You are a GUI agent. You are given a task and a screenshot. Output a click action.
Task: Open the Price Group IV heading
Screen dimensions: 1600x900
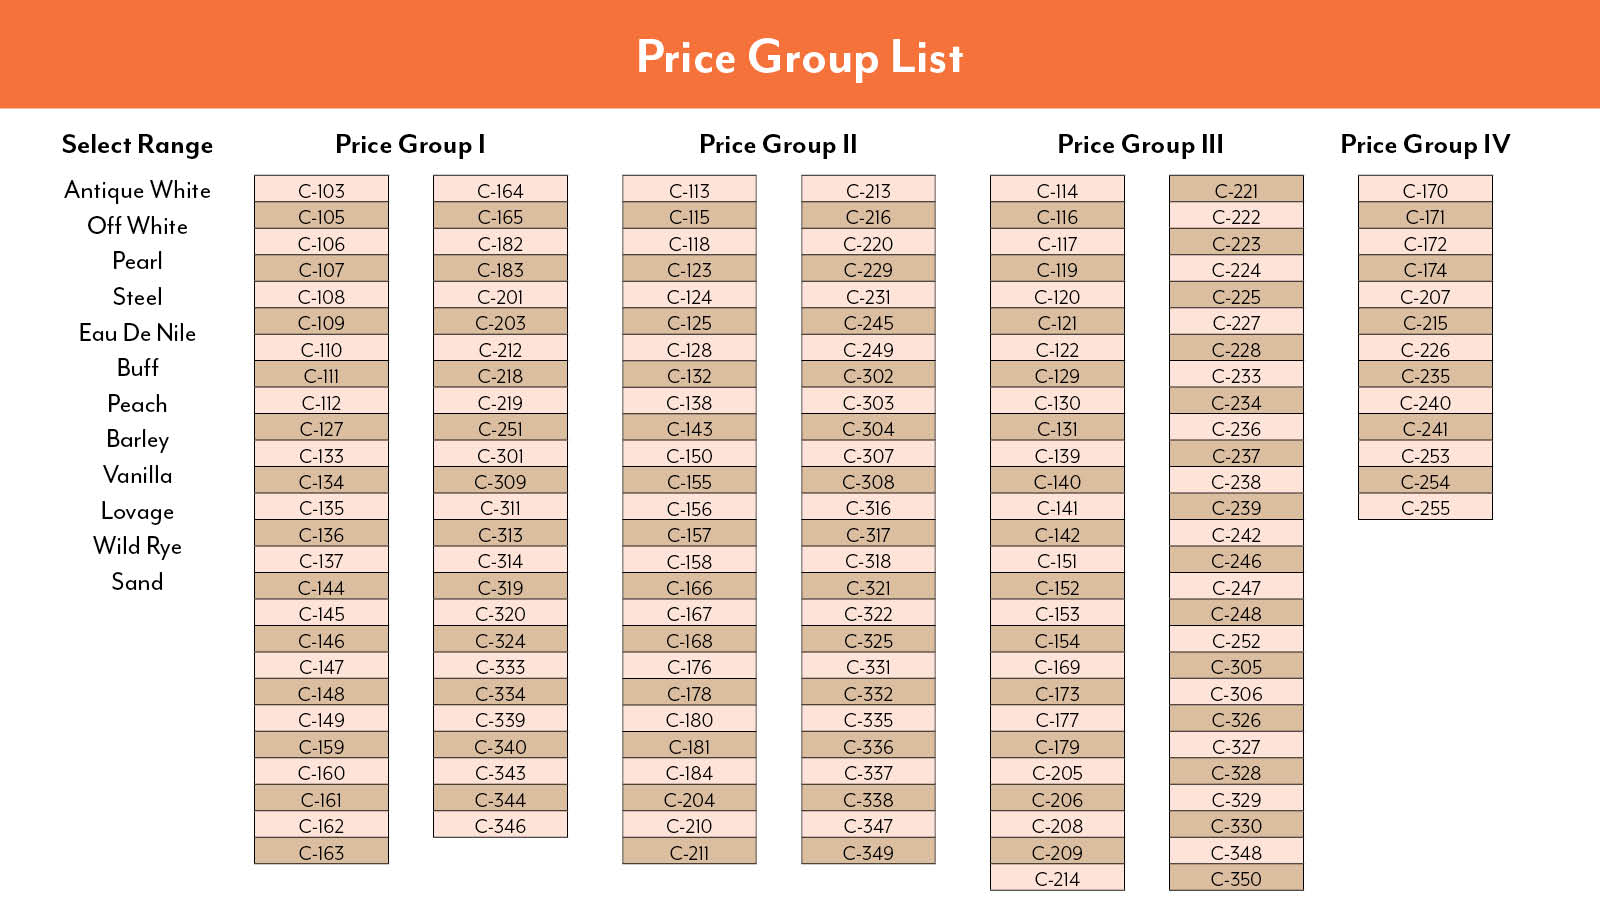pos(1425,145)
